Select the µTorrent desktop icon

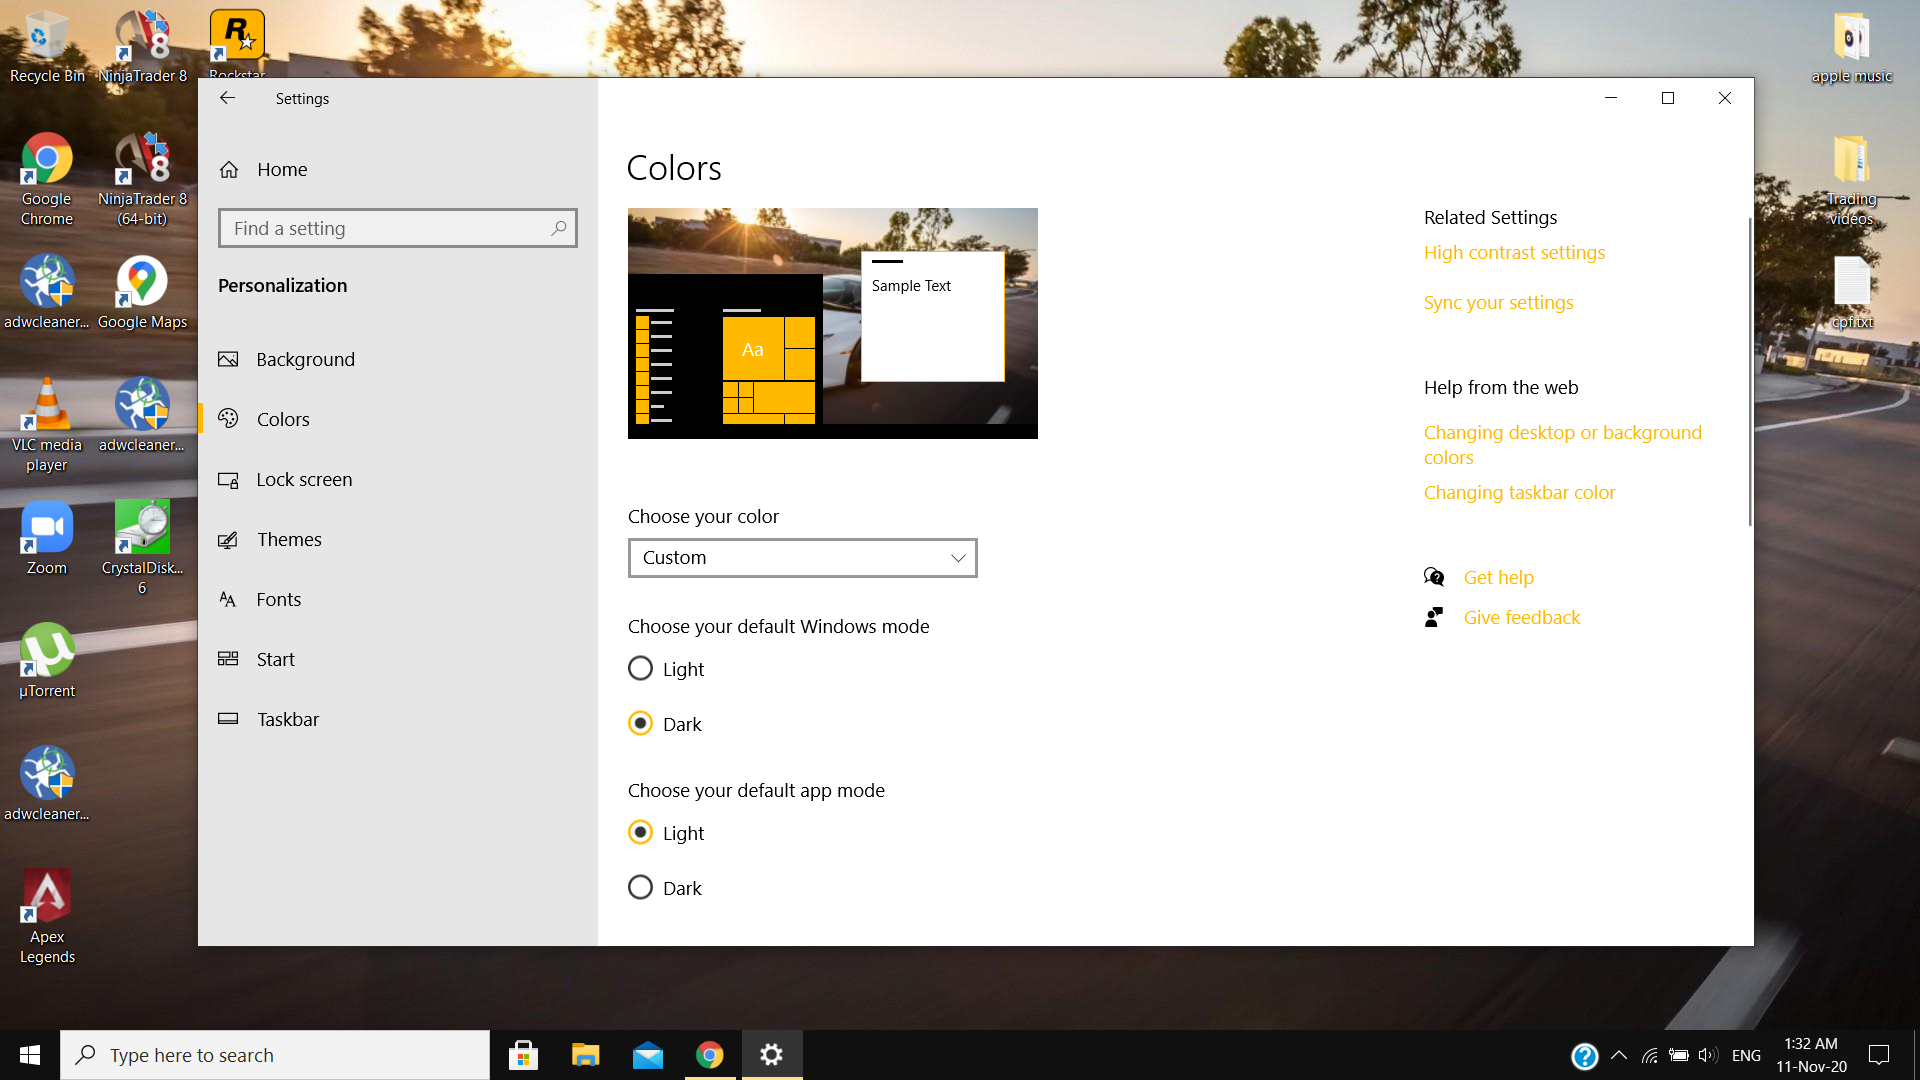pyautogui.click(x=46, y=662)
